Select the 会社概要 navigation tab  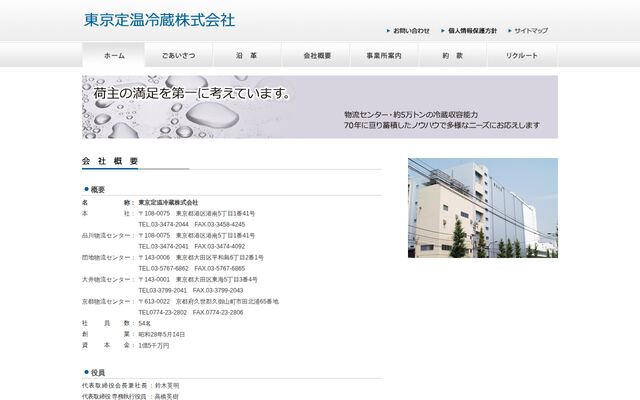click(x=317, y=55)
